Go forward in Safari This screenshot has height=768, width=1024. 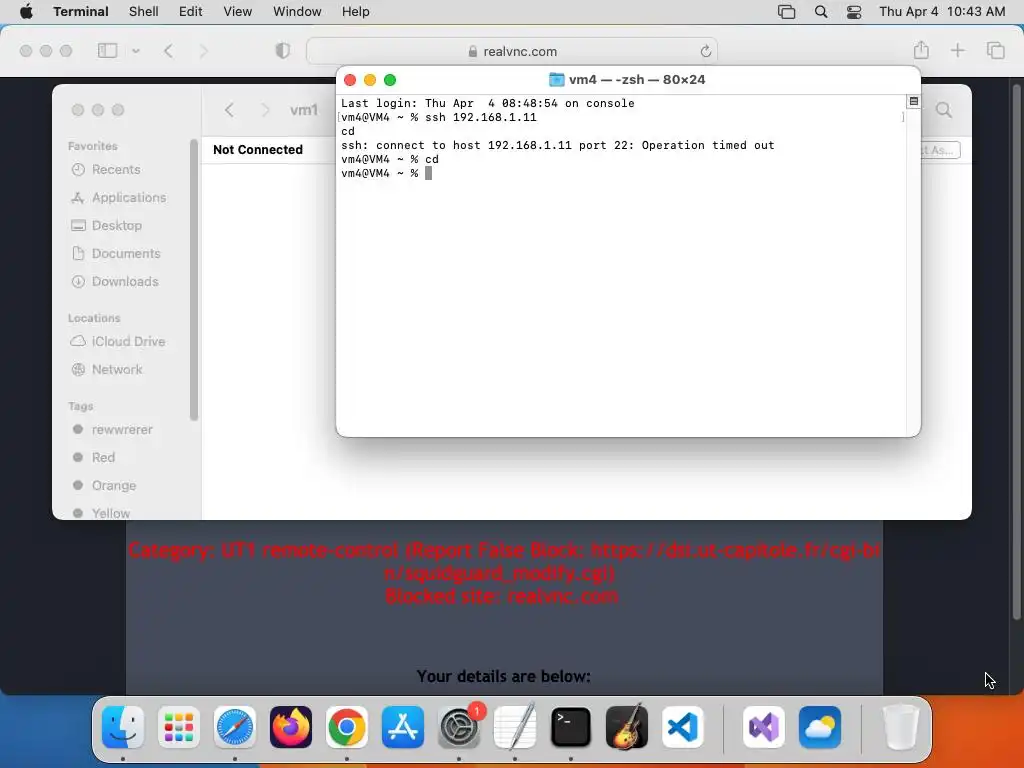click(203, 51)
